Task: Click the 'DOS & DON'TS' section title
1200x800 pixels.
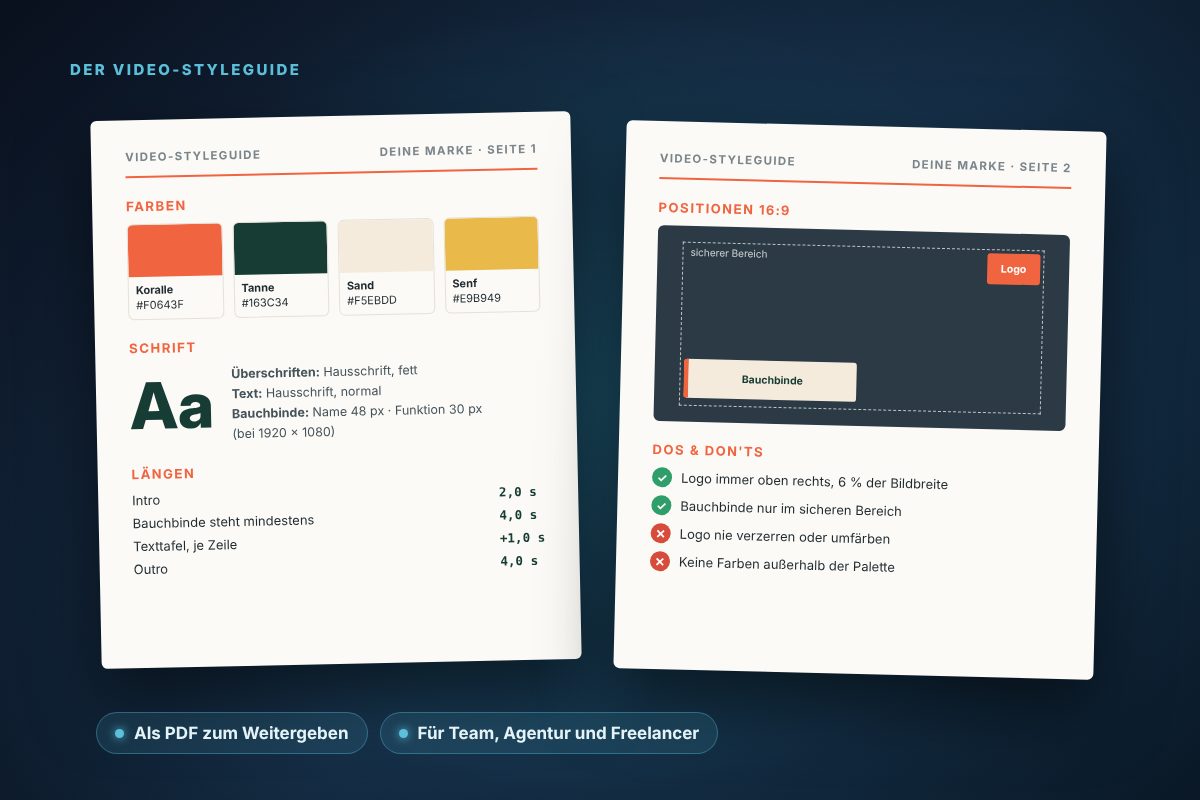Action: point(708,451)
